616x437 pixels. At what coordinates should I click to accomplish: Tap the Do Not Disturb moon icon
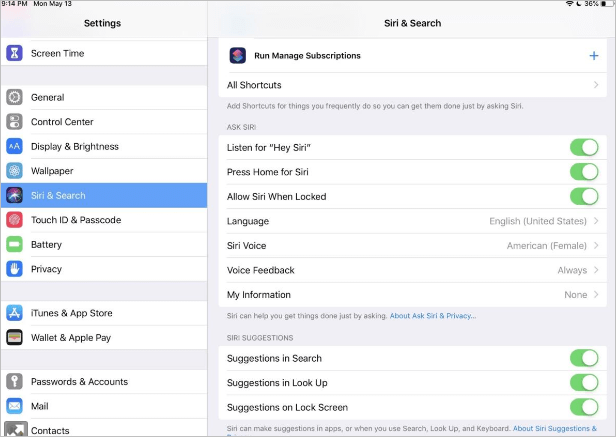(579, 4)
